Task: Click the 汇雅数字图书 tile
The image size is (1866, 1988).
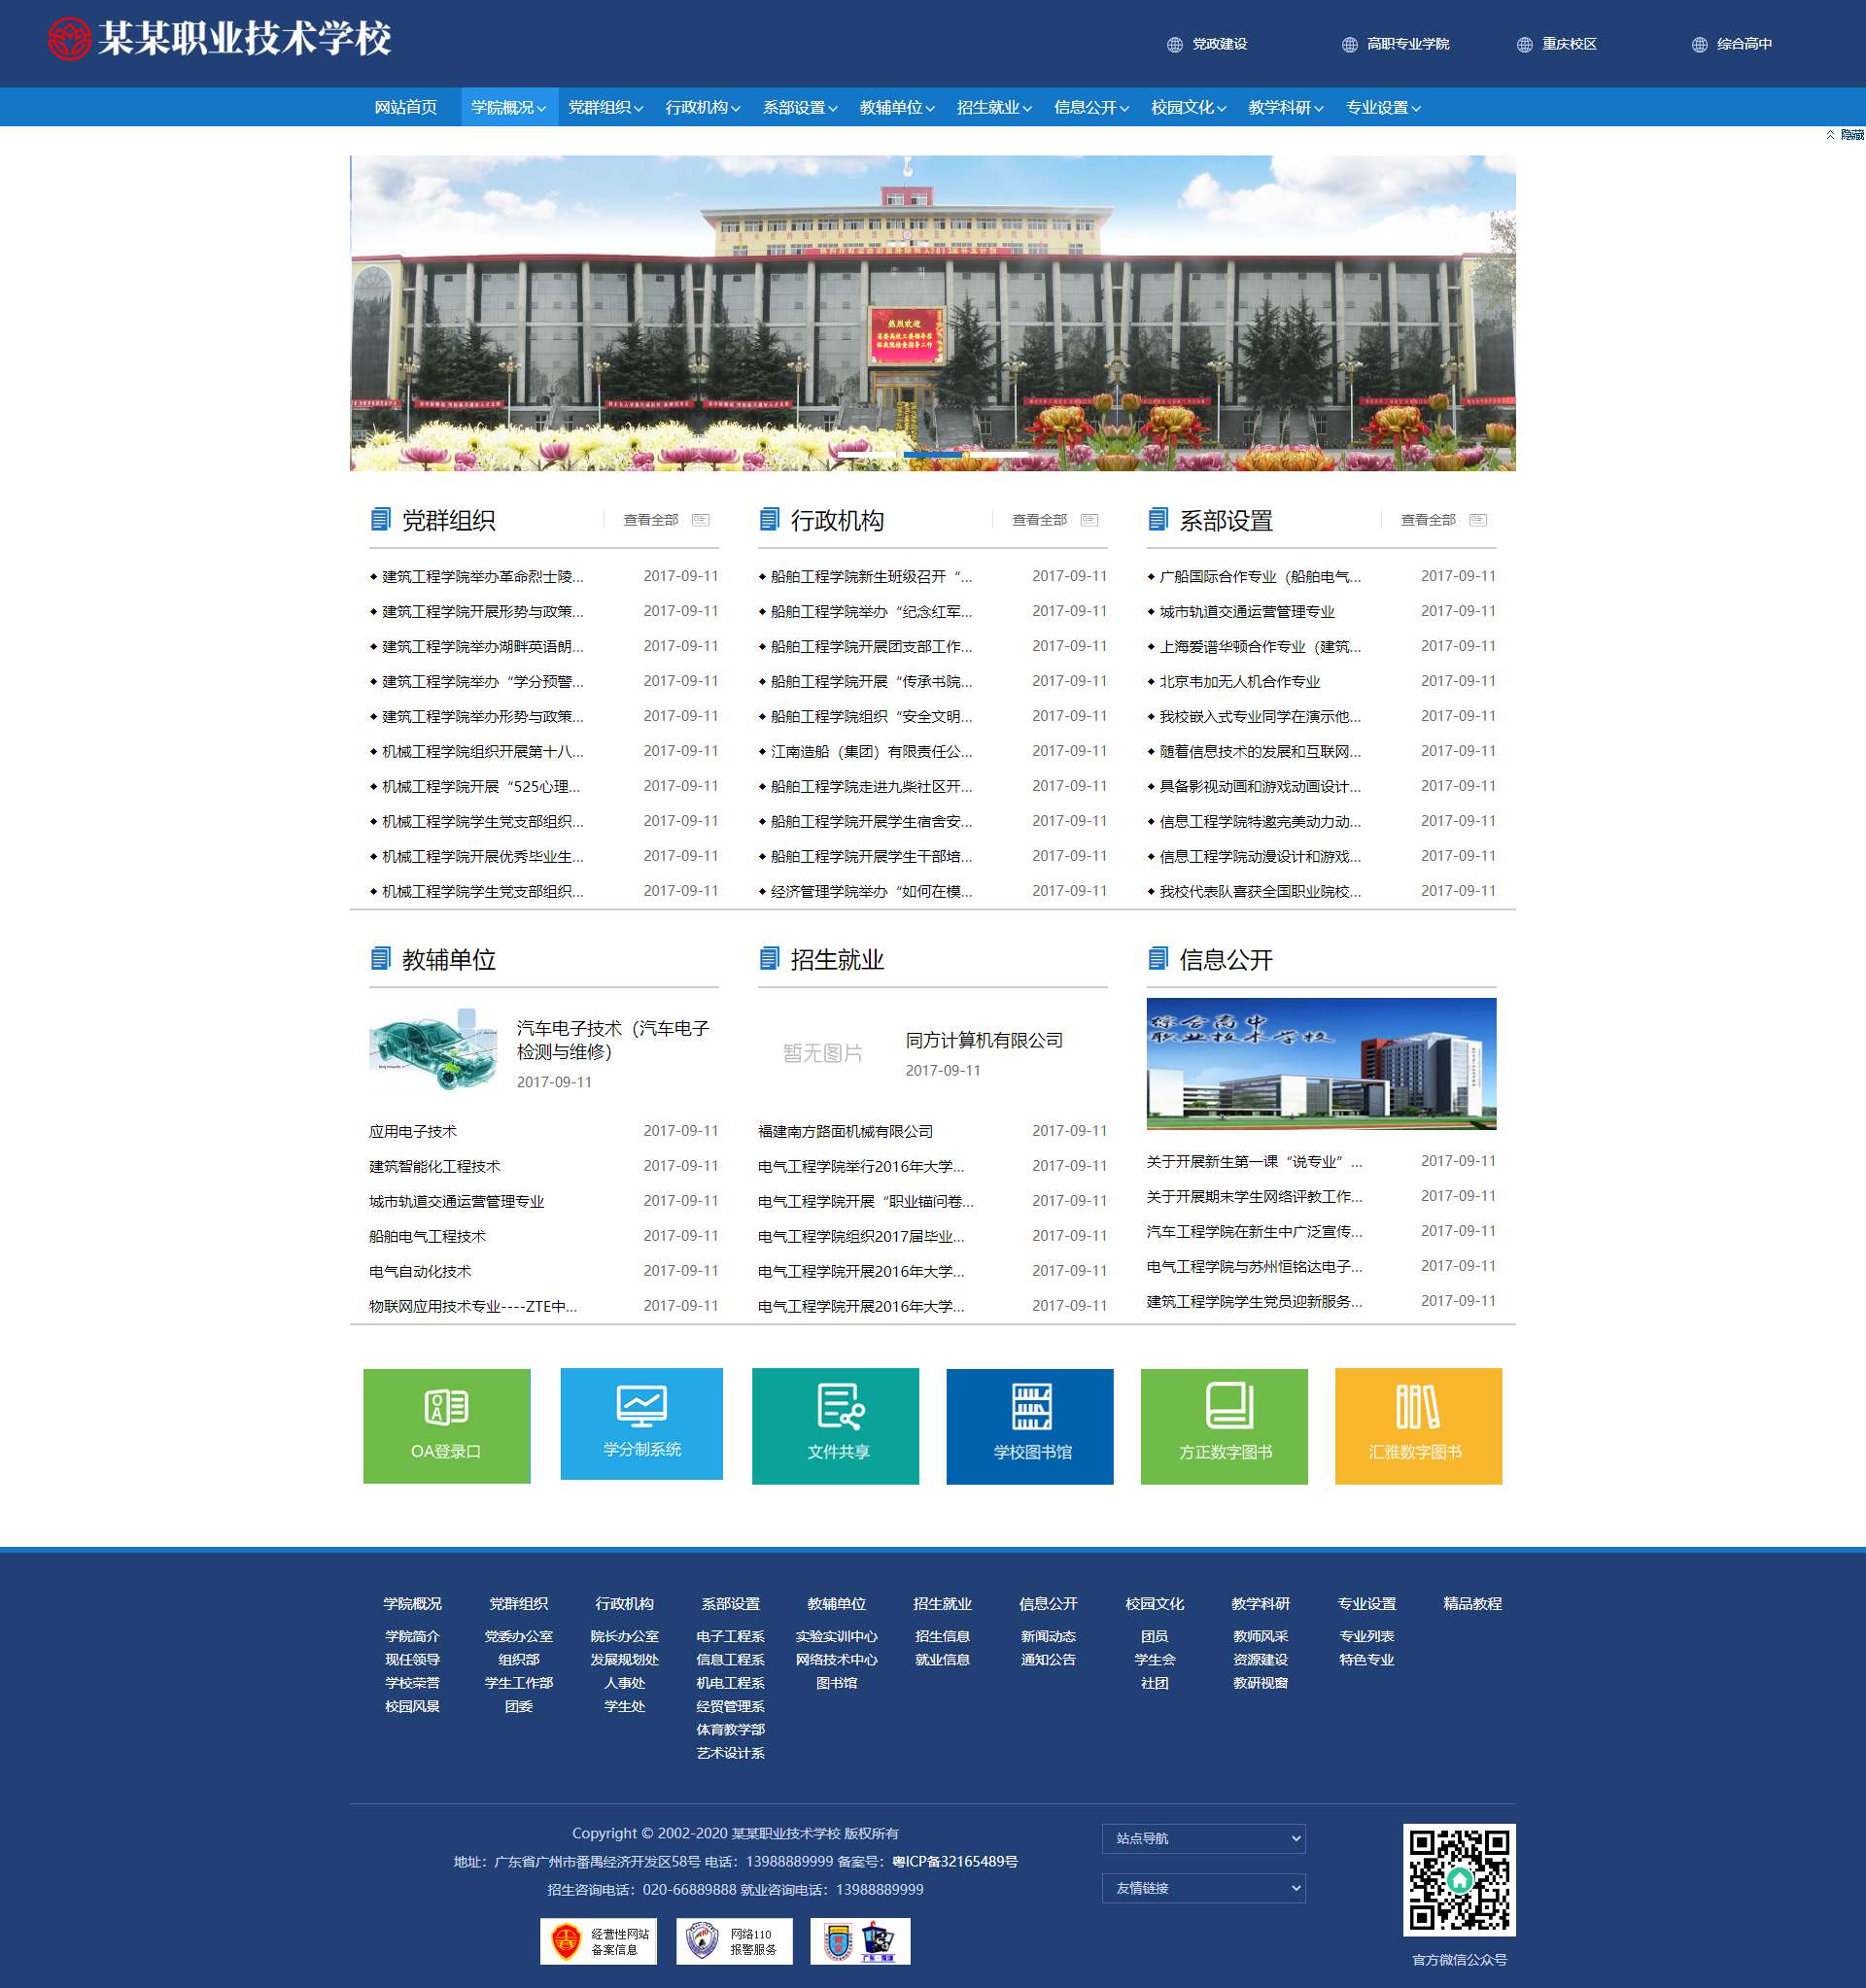Action: point(1417,1425)
